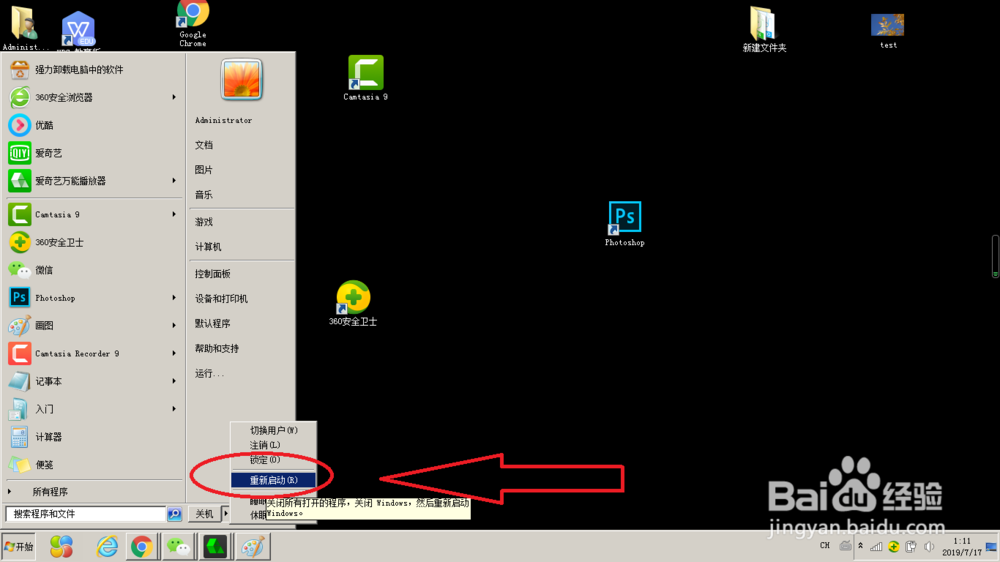Screen dimensions: 1000x562
Task: Expand Camtasia 9 jump list arrow
Action: click(173, 214)
